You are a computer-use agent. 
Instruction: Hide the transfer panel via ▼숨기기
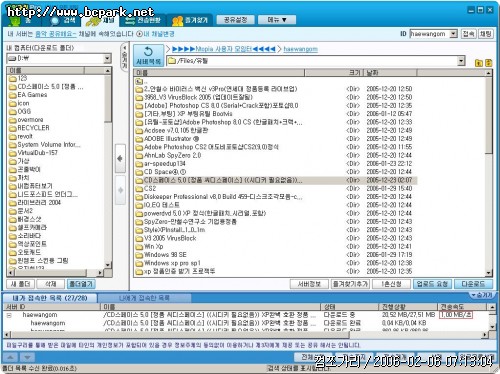coord(482,295)
